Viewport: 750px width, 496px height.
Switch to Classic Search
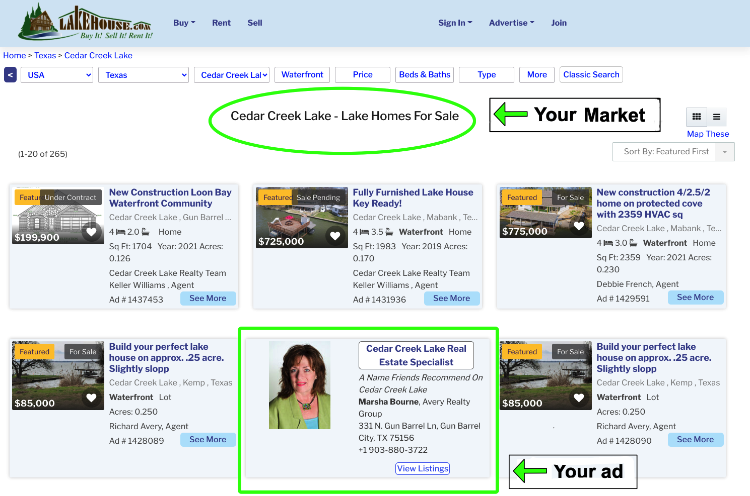[591, 75]
